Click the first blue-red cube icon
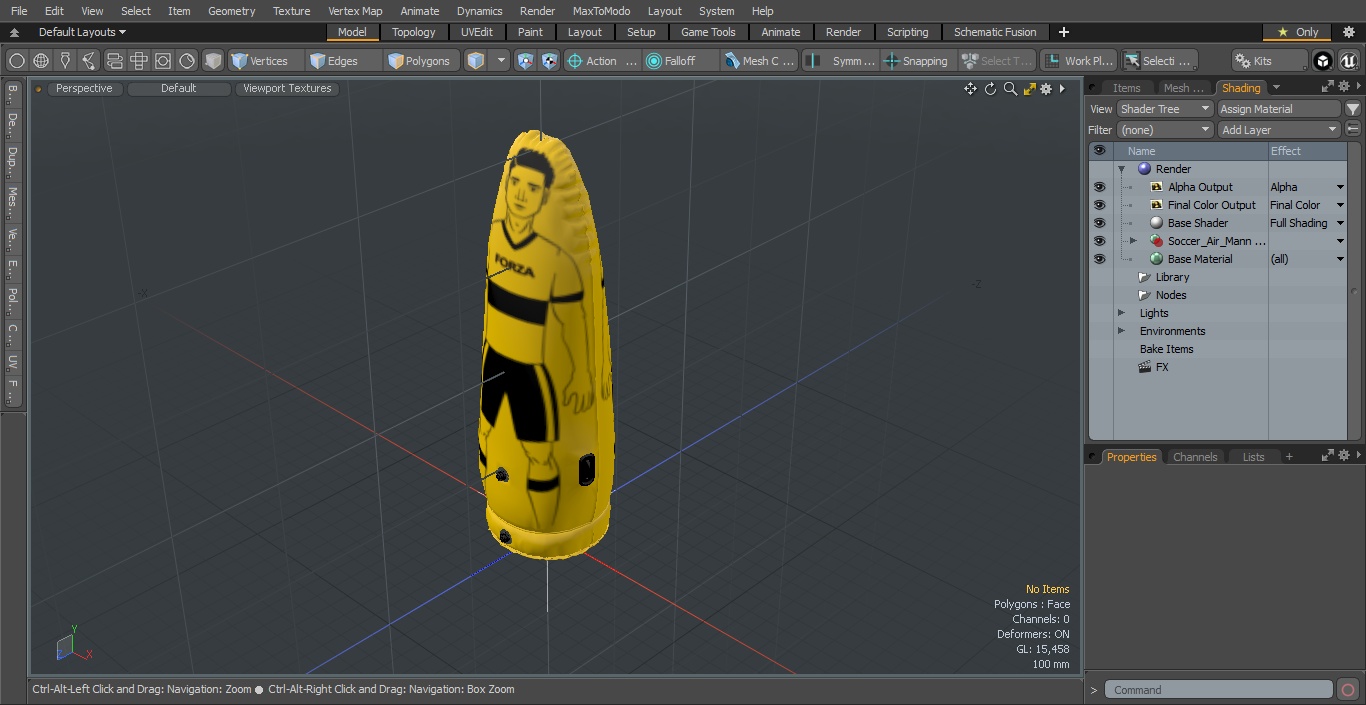This screenshot has height=705, width=1366. tap(526, 61)
